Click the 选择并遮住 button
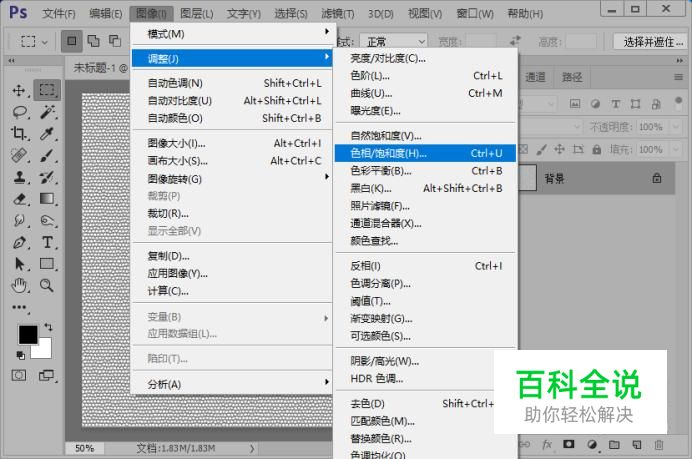The image size is (692, 459). click(652, 42)
